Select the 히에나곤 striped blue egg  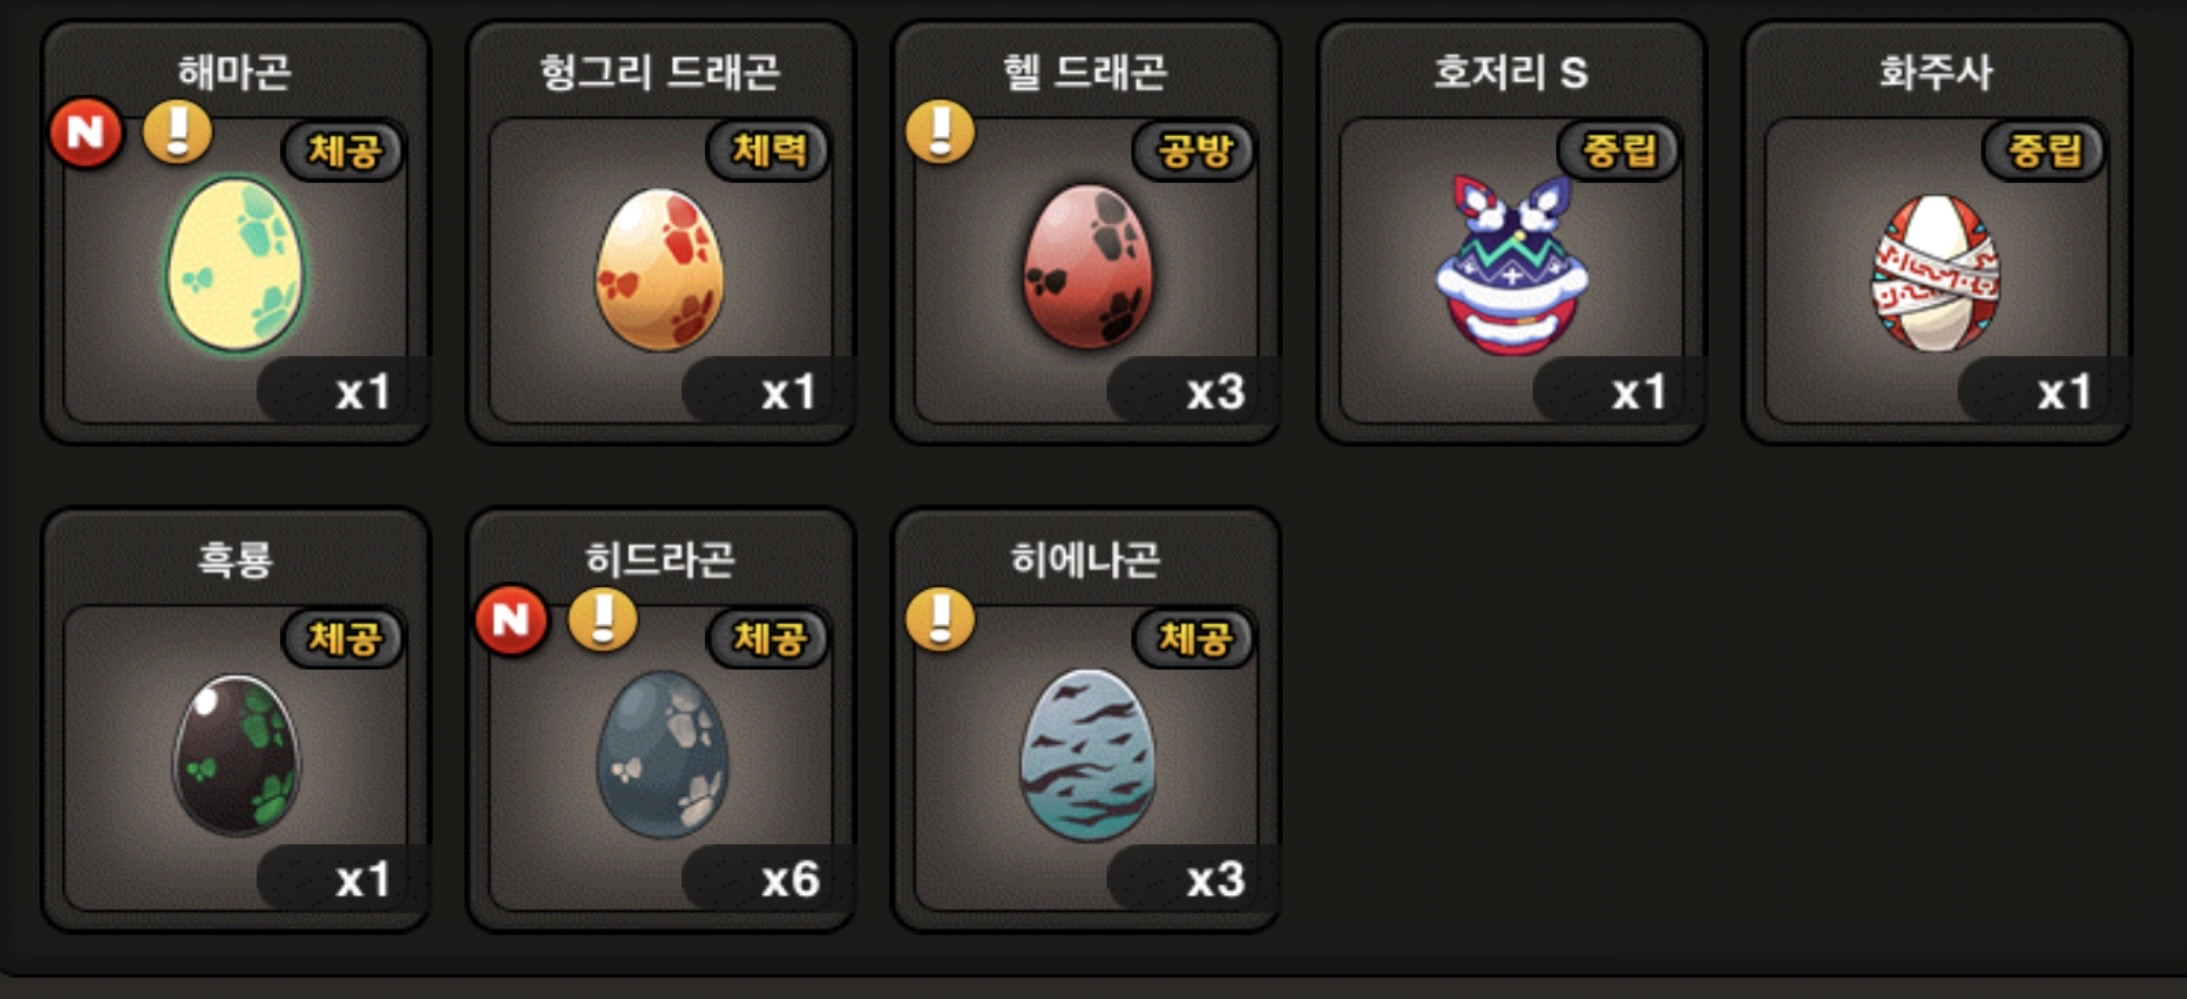(x=1087, y=754)
